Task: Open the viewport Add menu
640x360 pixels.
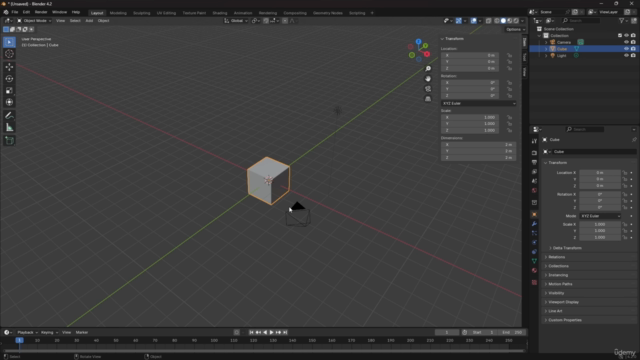Action: [89, 21]
